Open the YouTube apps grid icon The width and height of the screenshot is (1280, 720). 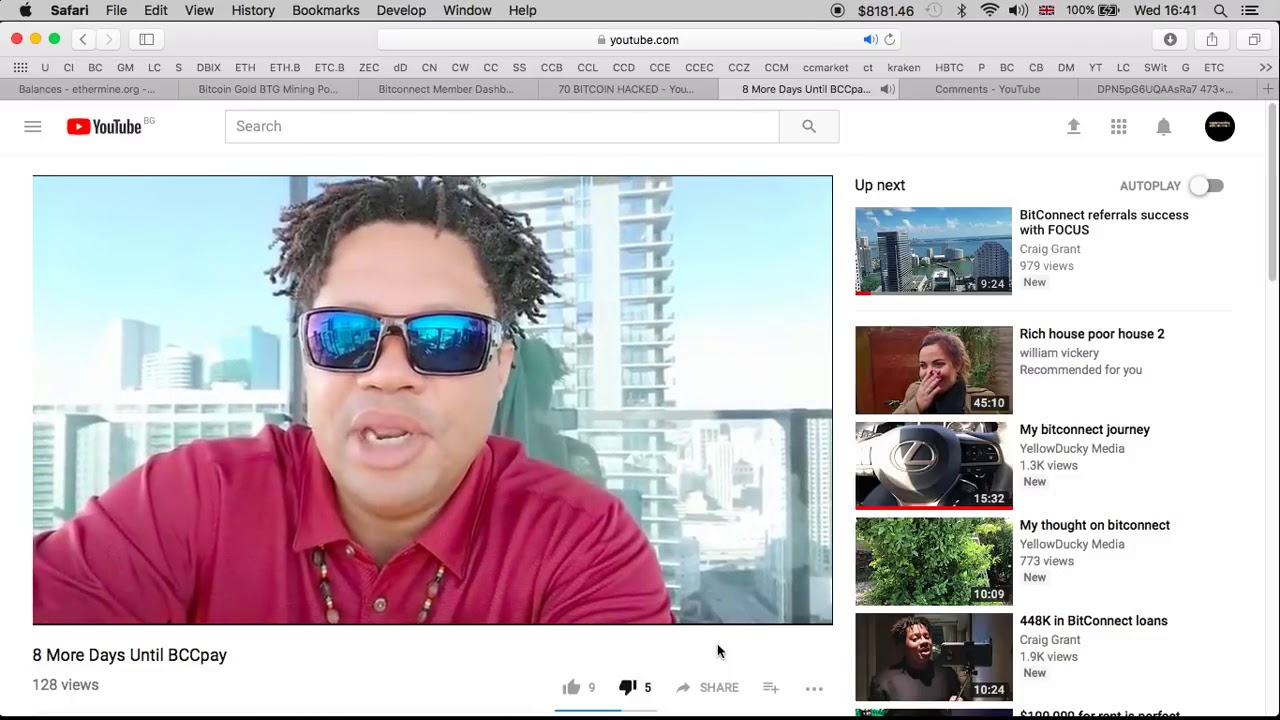(1118, 126)
